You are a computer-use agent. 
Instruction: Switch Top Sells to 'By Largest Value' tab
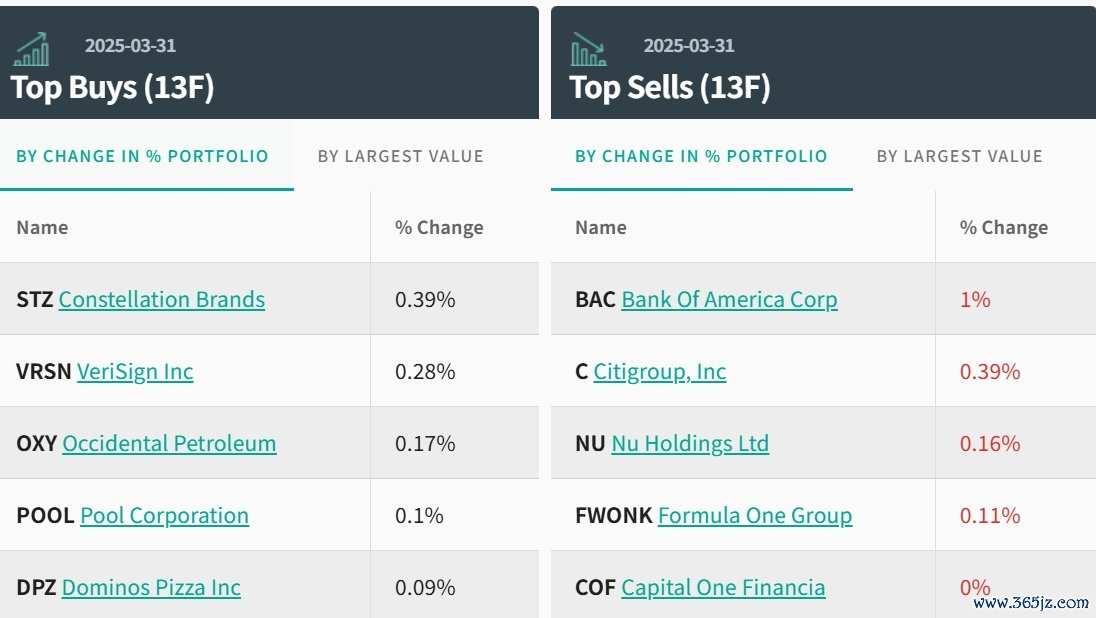pyautogui.click(x=959, y=156)
